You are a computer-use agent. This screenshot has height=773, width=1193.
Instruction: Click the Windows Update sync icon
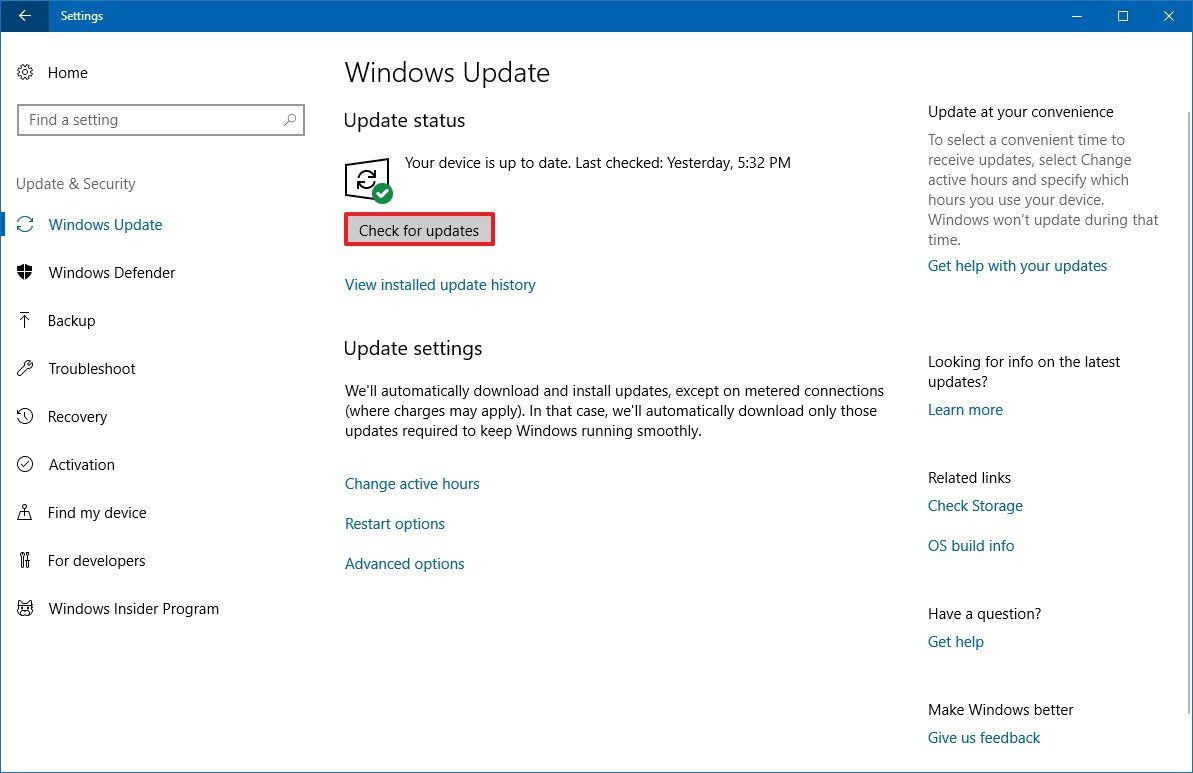pyautogui.click(x=27, y=224)
